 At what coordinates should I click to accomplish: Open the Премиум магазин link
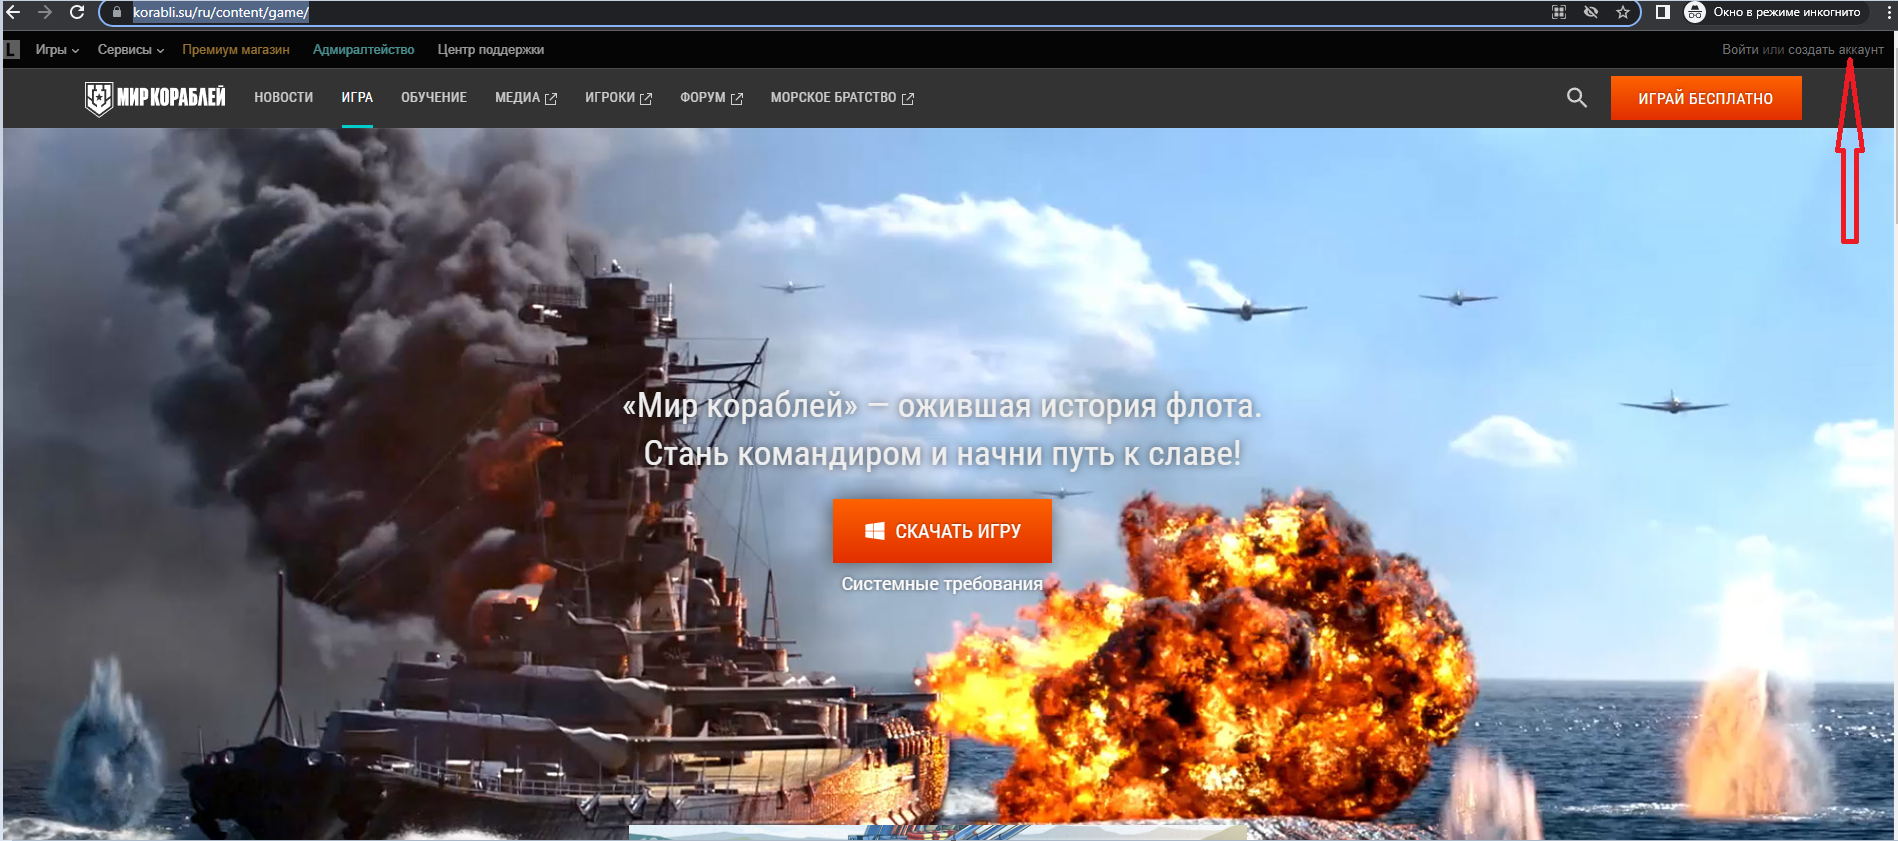(x=236, y=50)
